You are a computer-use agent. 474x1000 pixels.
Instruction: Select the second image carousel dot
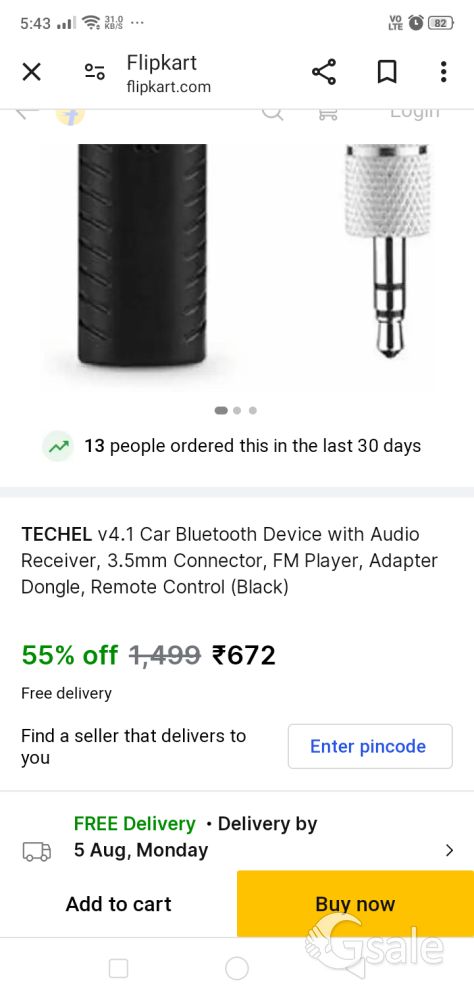[237, 411]
